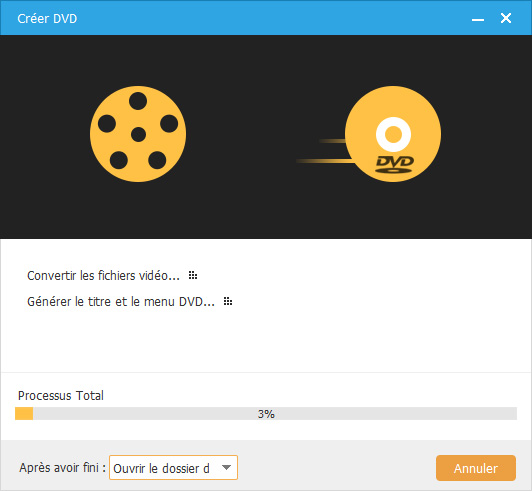Click the yellow DVD disc icon
This screenshot has height=491, width=532.
393,134
